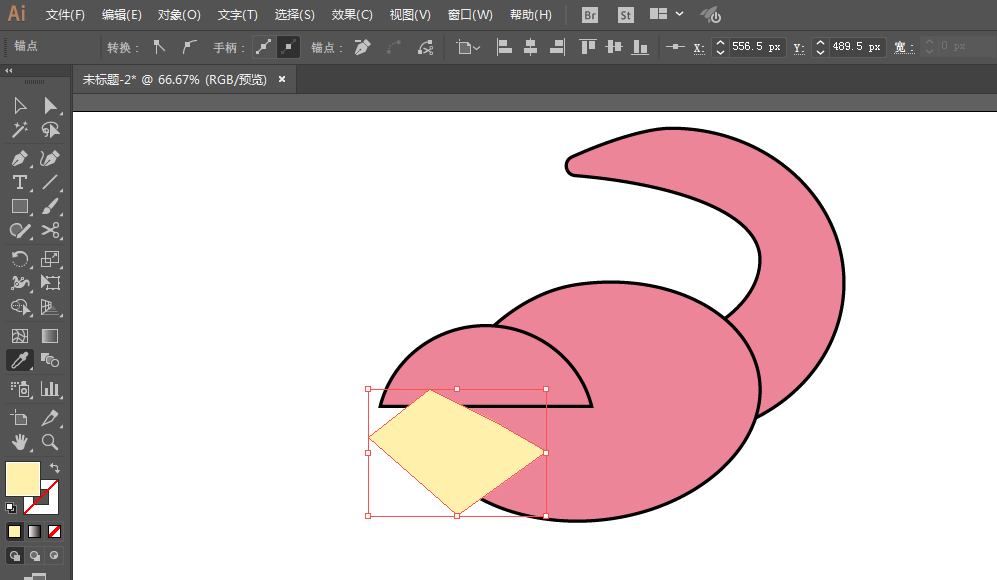The height and width of the screenshot is (580, 997).
Task: Open the 对象(O) menu
Action: 179,15
